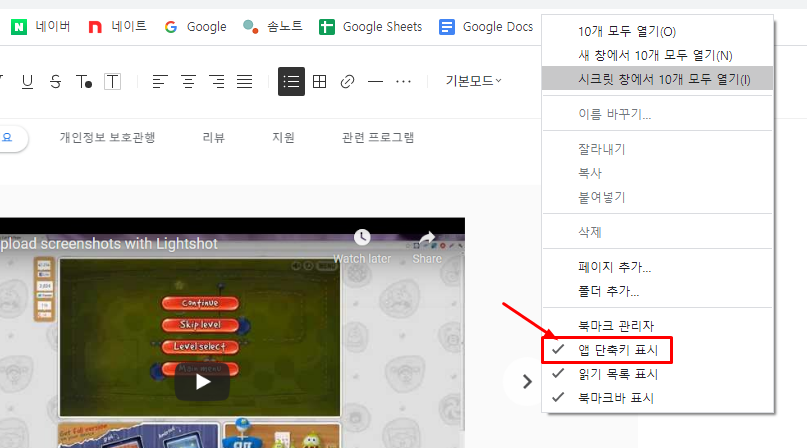Image resolution: width=807 pixels, height=448 pixels.
Task: Open text background box tool
Action: [x=112, y=81]
